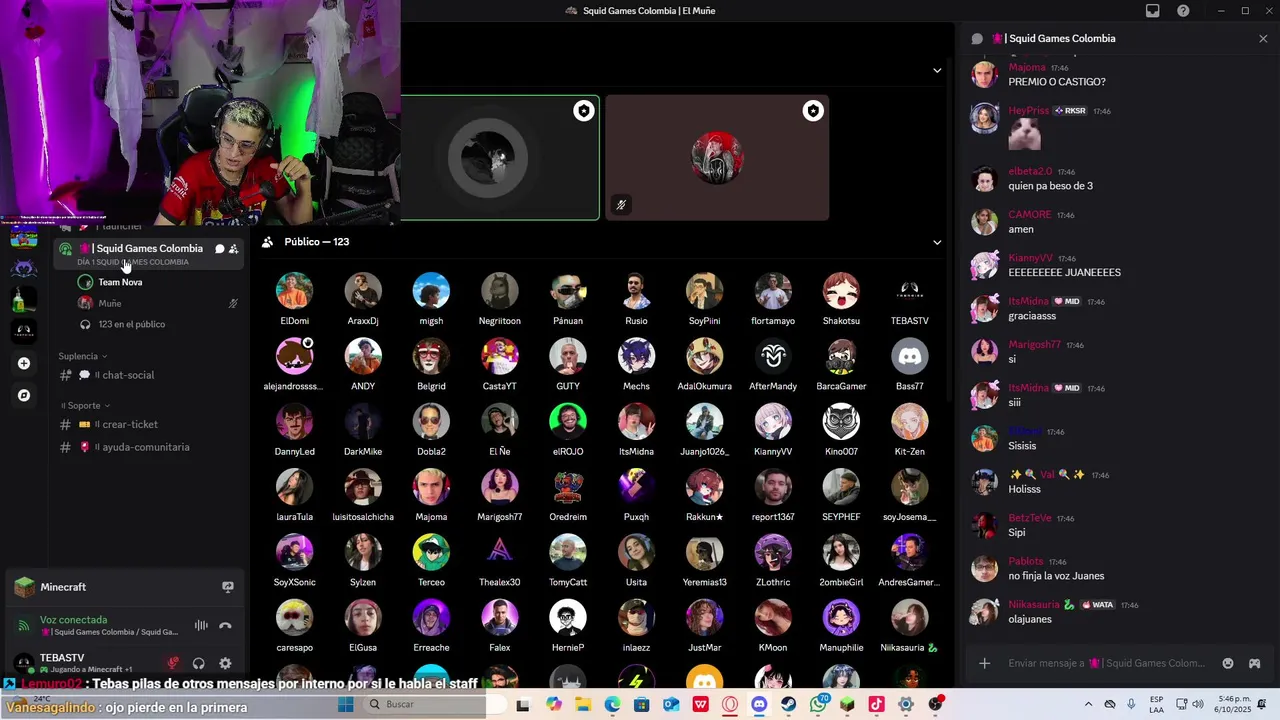
Task: Click the WATA tag next to Niikasauria
Action: 1097,605
